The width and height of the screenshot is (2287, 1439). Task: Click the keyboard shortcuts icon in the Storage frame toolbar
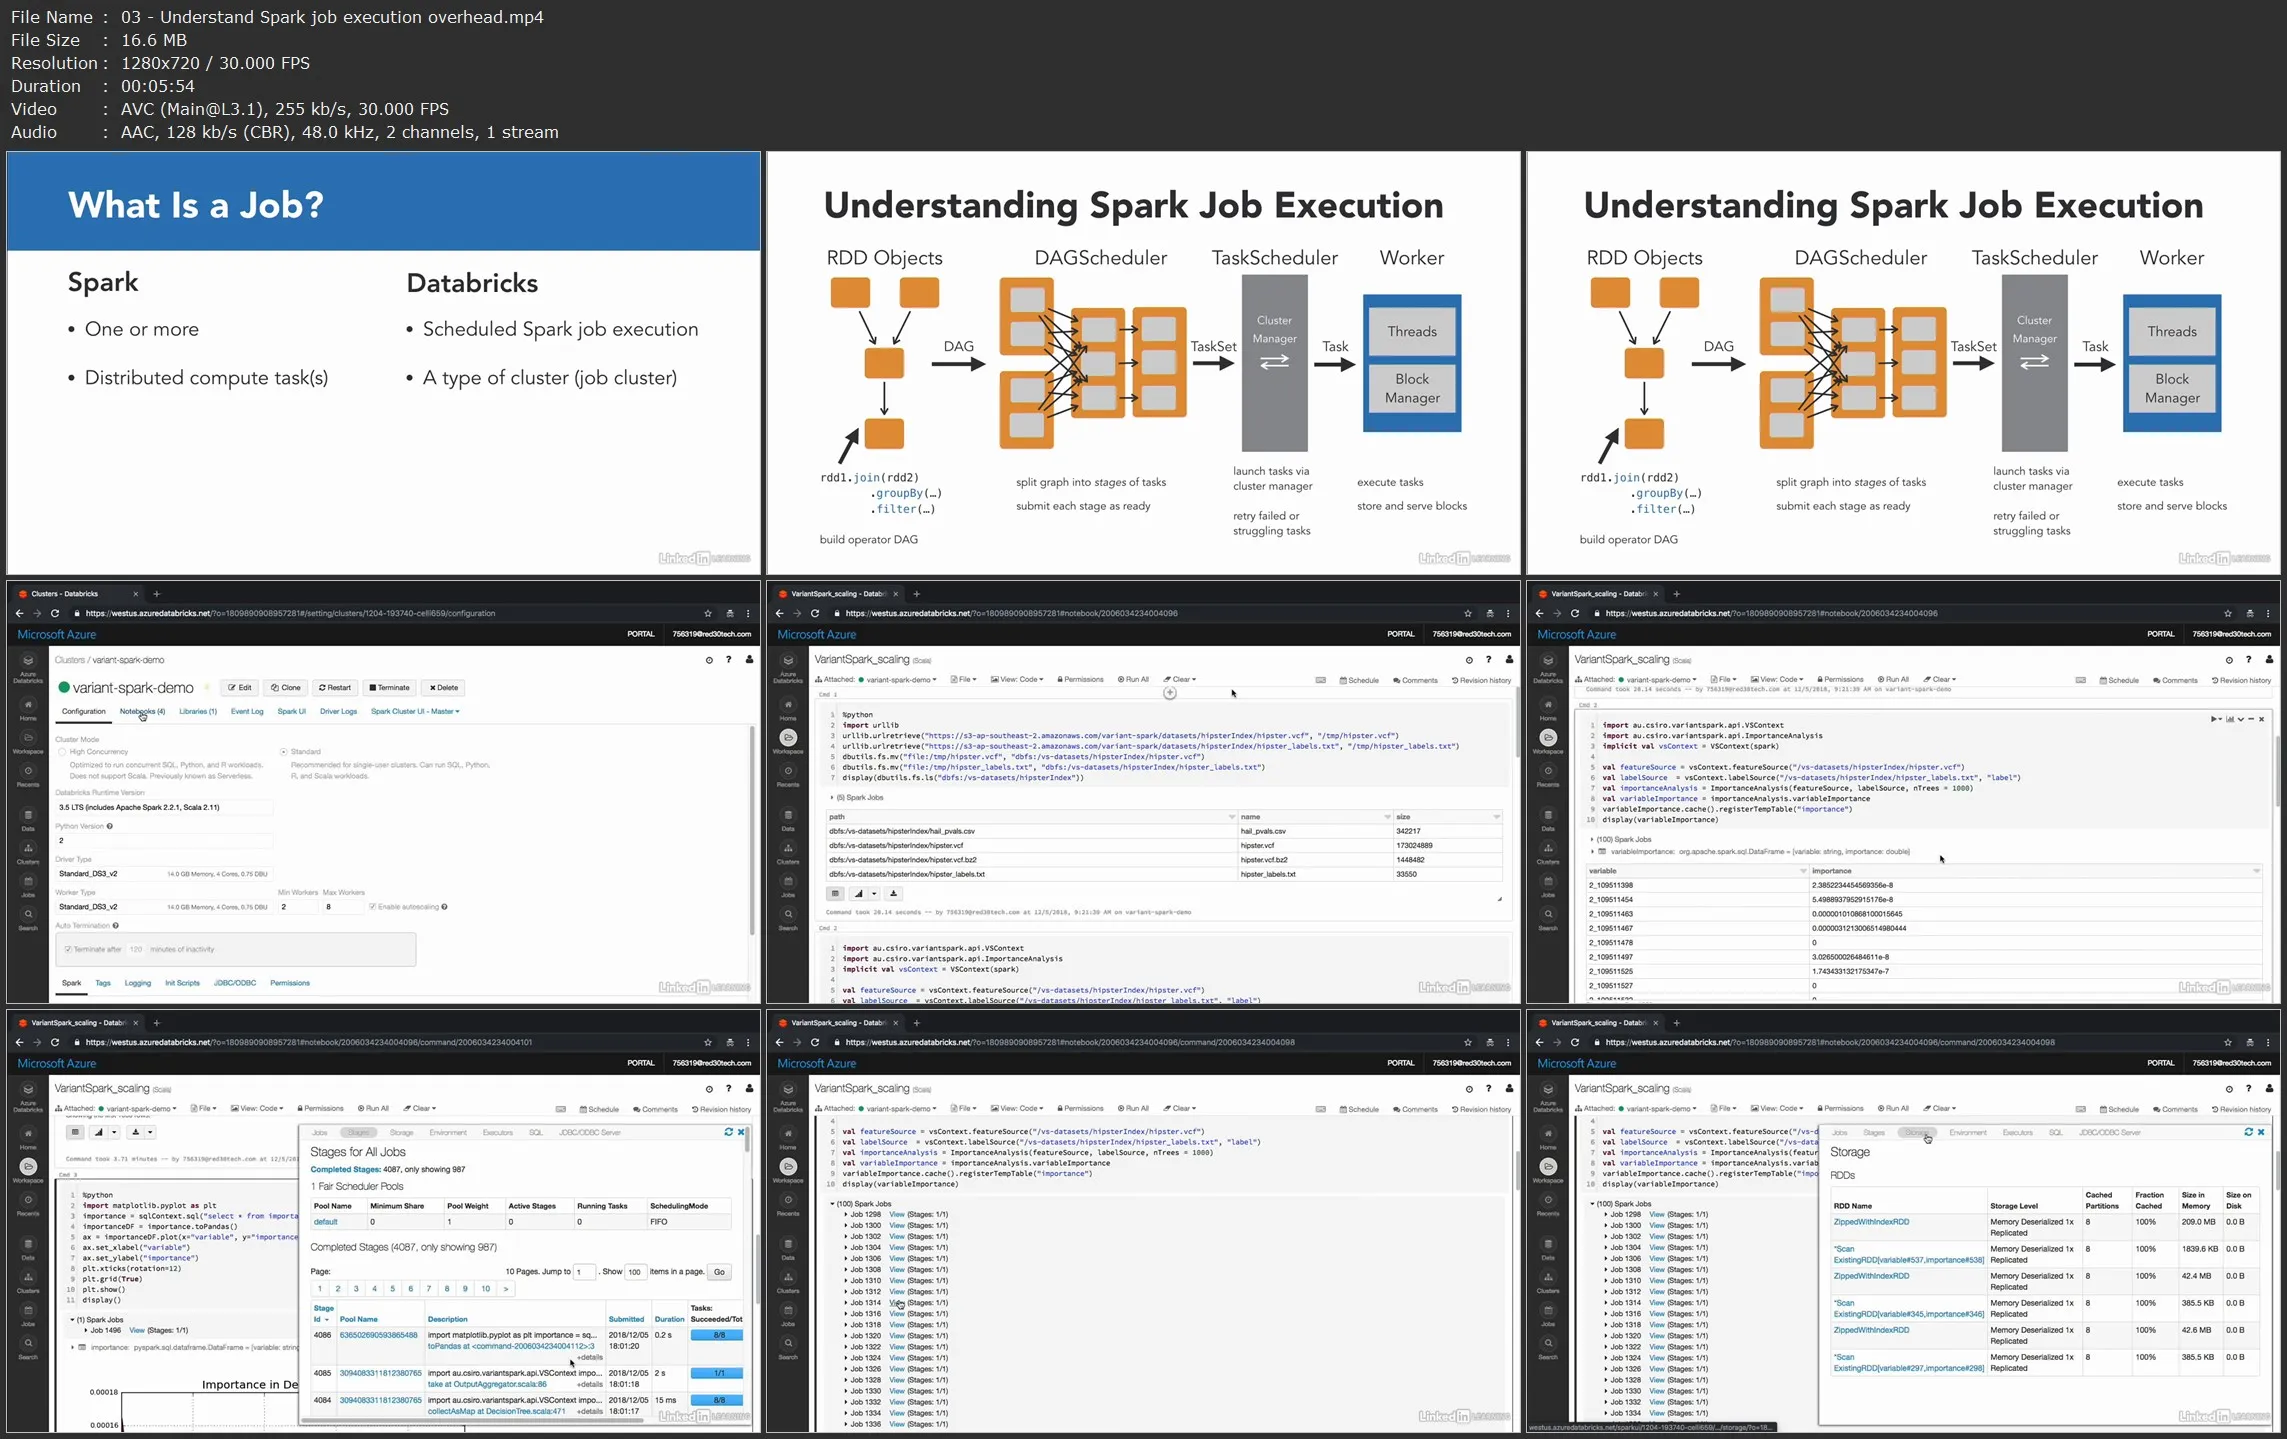[x=2081, y=1109]
